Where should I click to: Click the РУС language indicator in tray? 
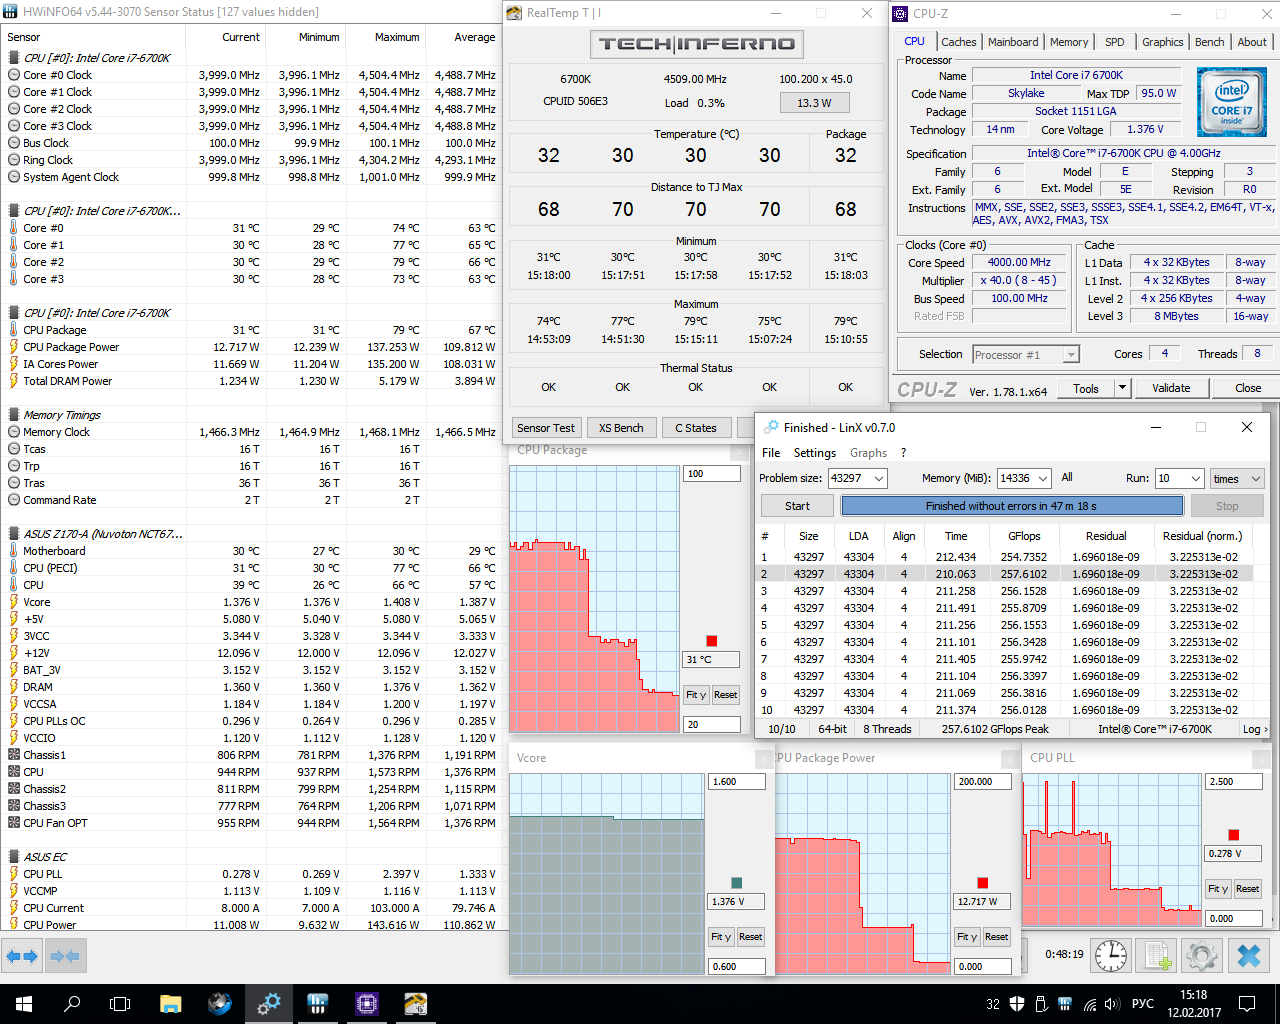1143,1004
